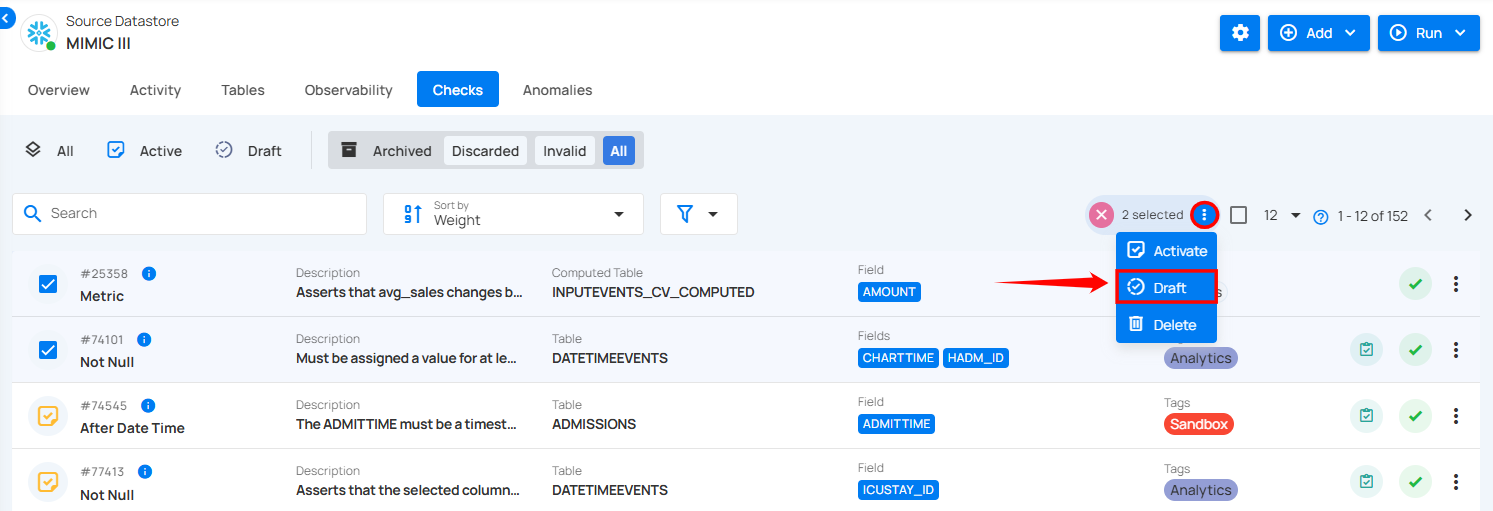The width and height of the screenshot is (1493, 511).
Task: Click clipboard check icon on #74101 row
Action: (x=1366, y=350)
